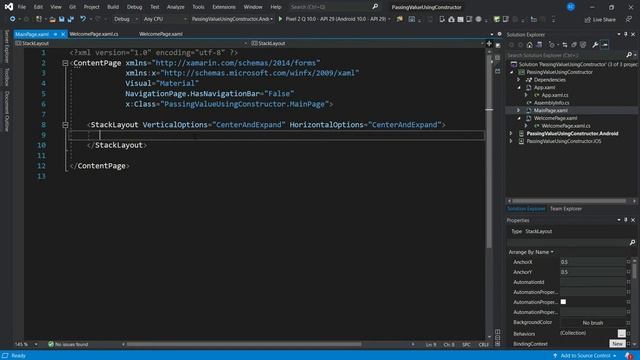Click the Behaviors collection ellipsis button
Viewport: 640px width, 360px height.
(x=621, y=333)
